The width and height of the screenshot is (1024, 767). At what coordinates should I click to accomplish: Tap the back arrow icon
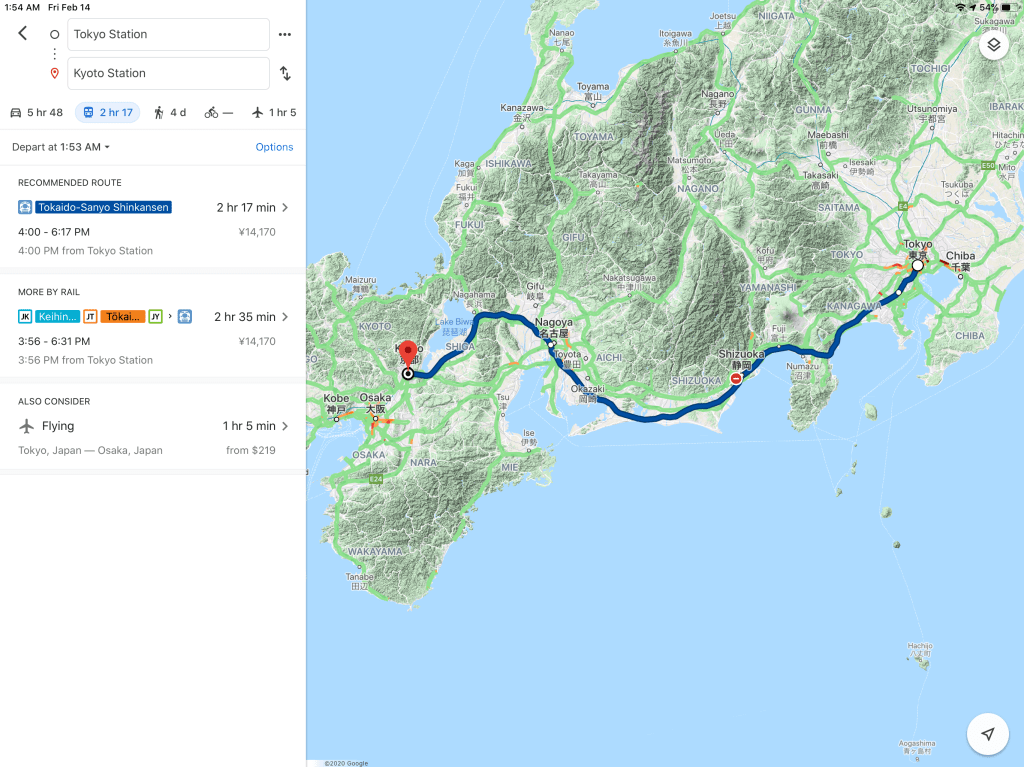click(23, 34)
